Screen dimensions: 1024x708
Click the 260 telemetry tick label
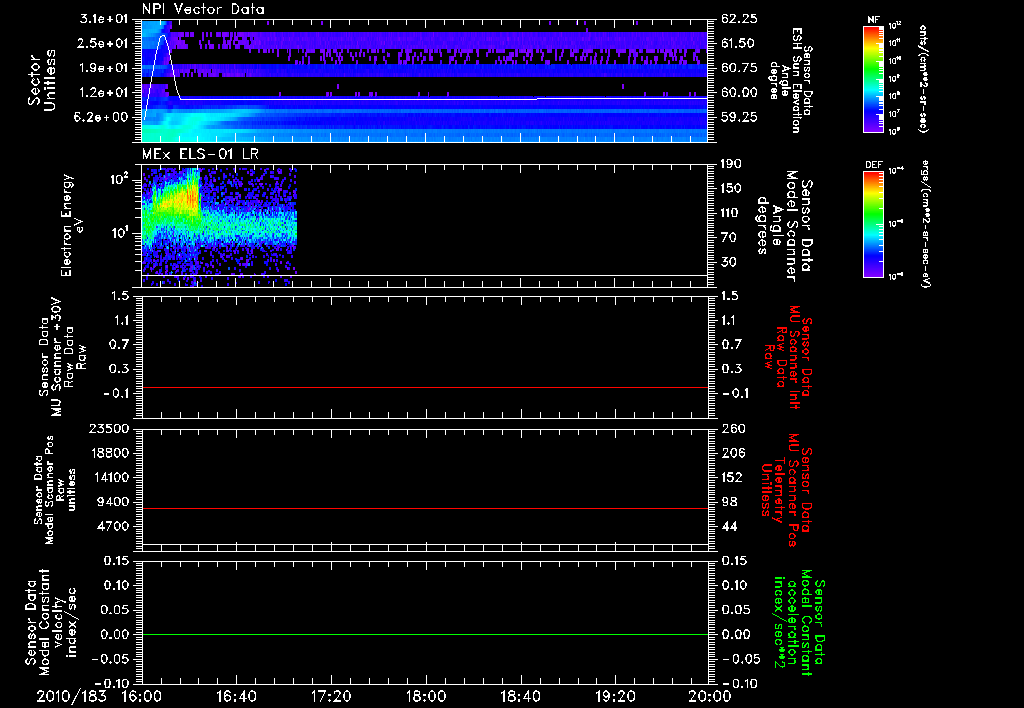732,429
